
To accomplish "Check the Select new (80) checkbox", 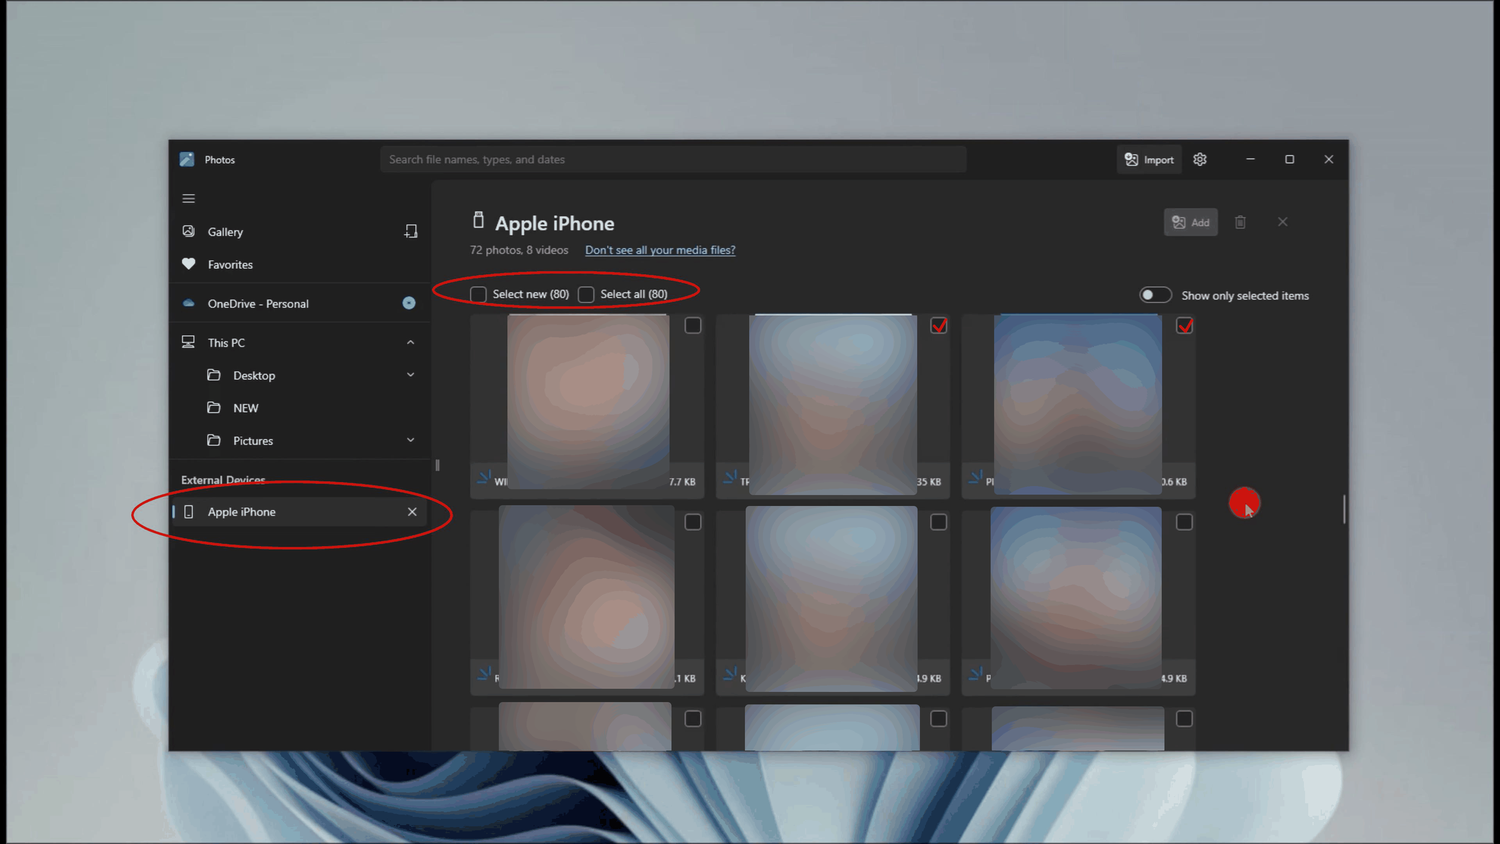I will [x=478, y=294].
